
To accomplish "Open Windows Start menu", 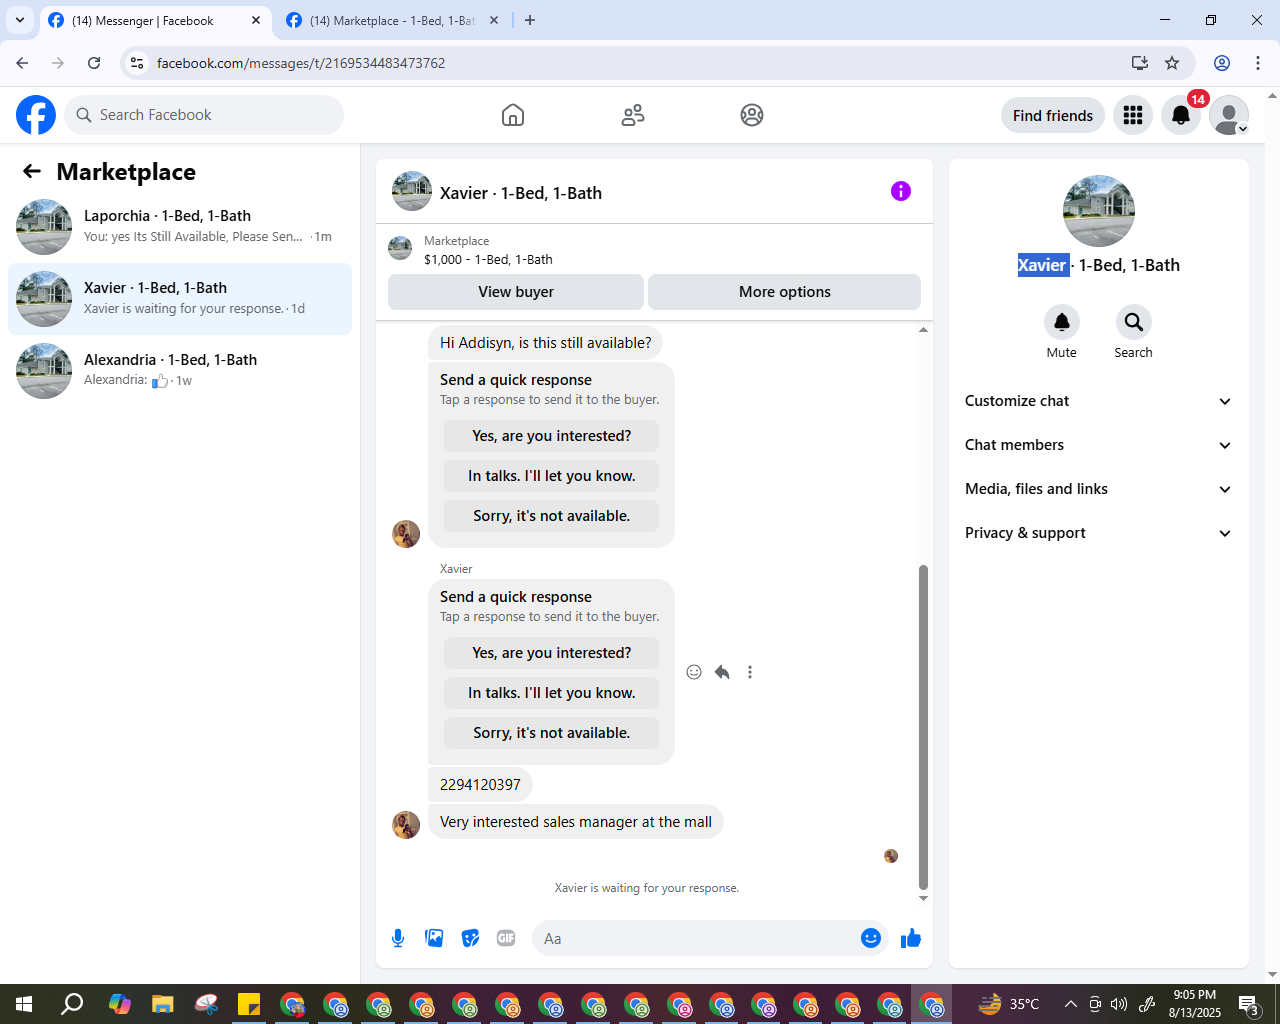I will [x=24, y=1004].
